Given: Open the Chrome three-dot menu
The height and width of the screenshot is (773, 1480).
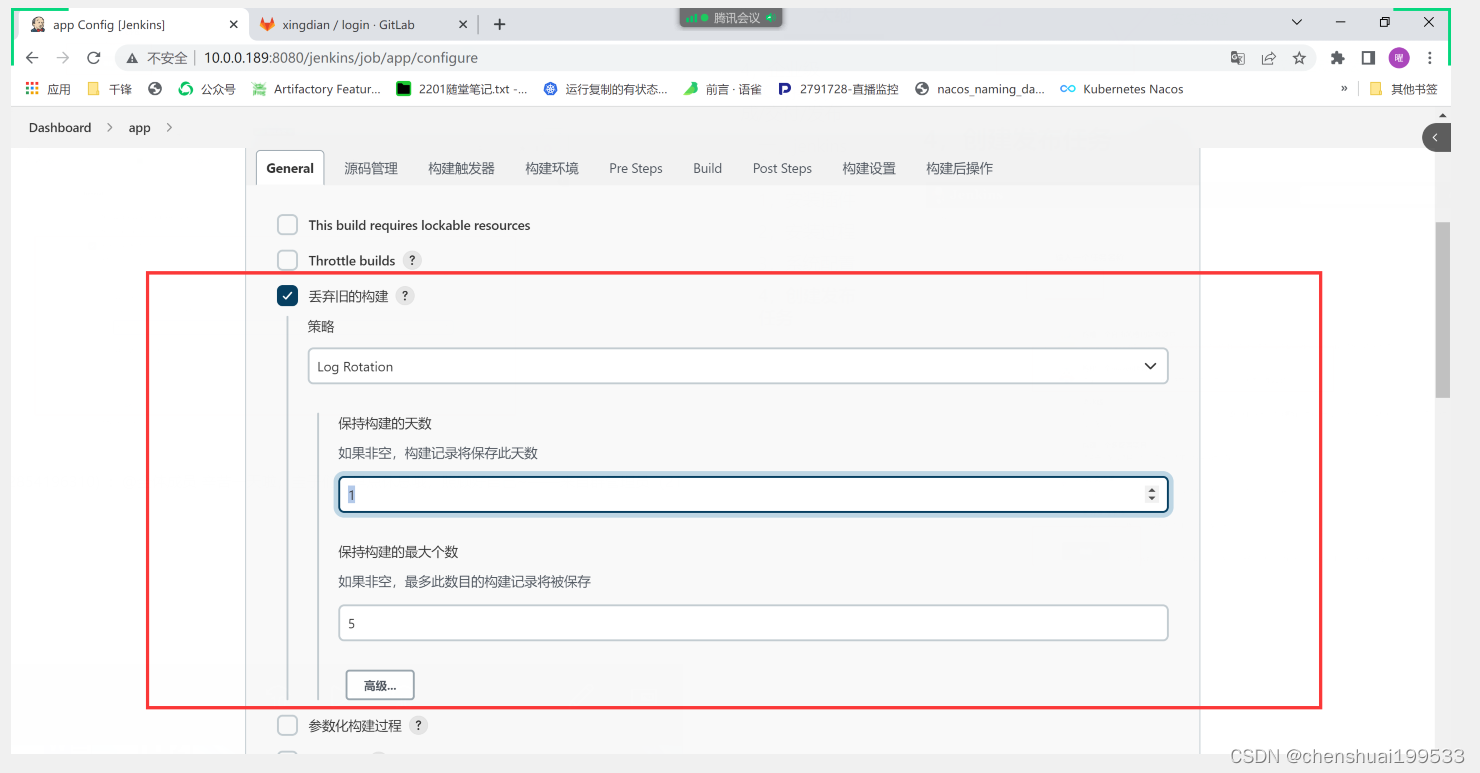Looking at the screenshot, I should [x=1430, y=58].
